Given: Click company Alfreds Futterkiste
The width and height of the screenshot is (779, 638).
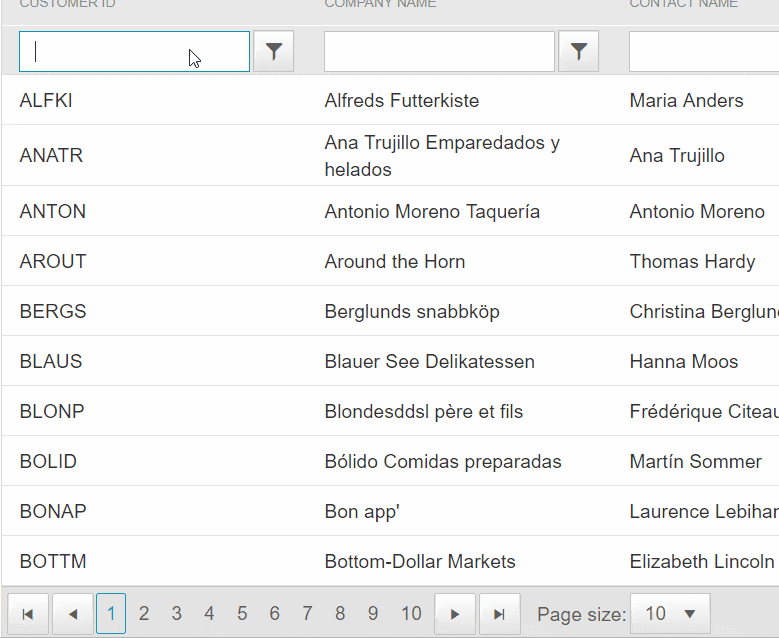Looking at the screenshot, I should pyautogui.click(x=402, y=100).
